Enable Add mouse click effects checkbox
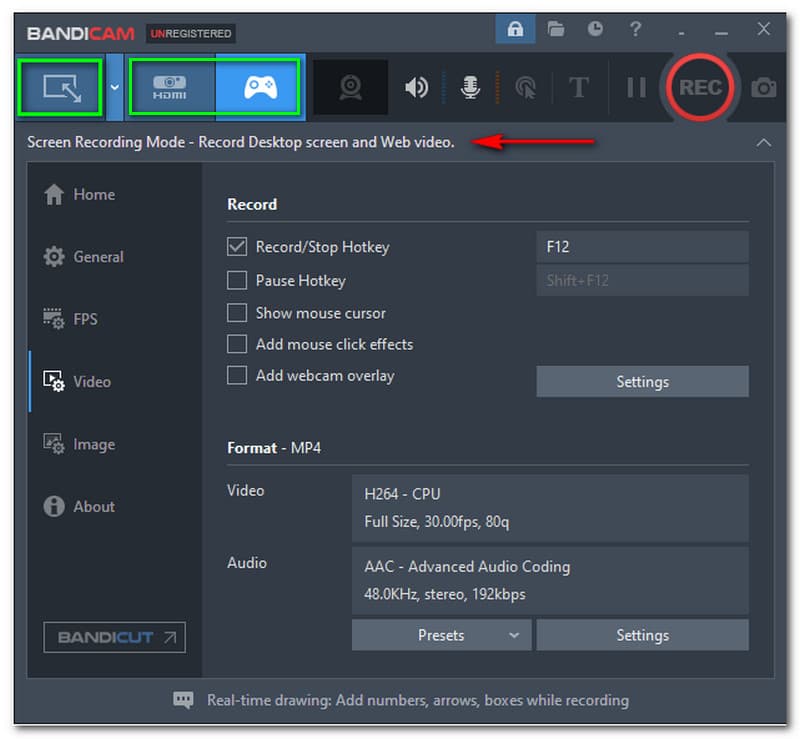 (237, 344)
